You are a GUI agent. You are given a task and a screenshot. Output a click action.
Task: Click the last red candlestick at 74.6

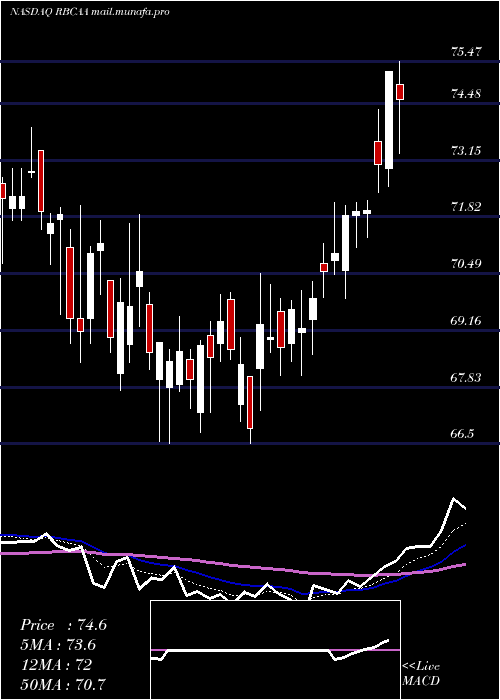tap(400, 92)
